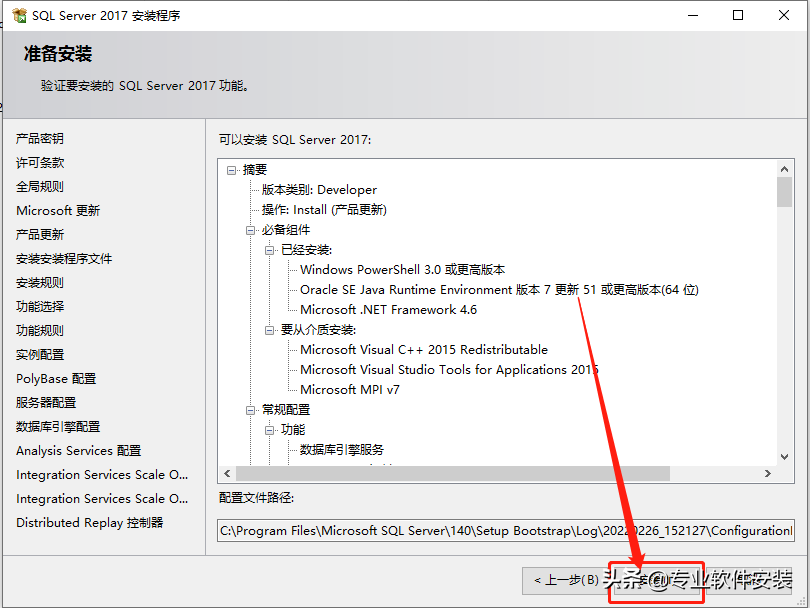
Task: Click the vertical scrollbar down arrow
Action: 784,457
